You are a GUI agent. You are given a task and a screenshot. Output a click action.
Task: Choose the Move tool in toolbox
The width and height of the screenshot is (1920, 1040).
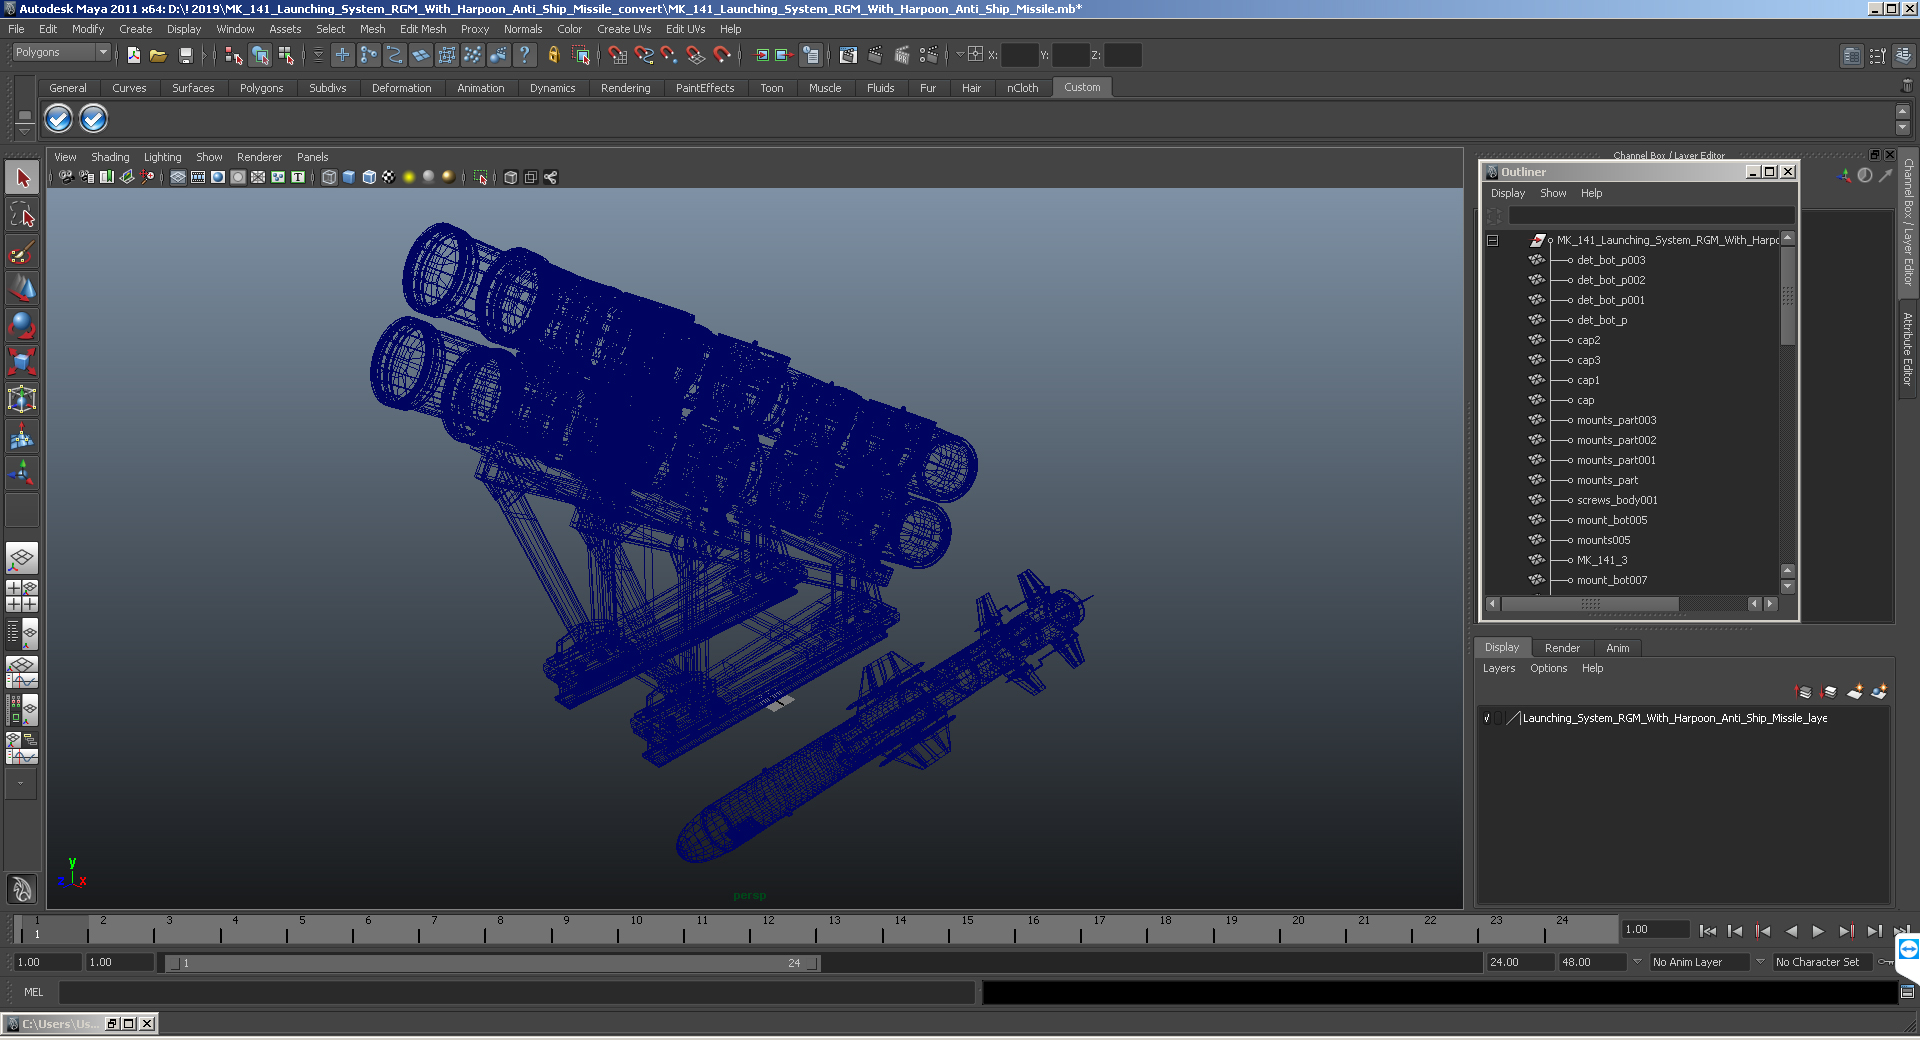click(22, 289)
